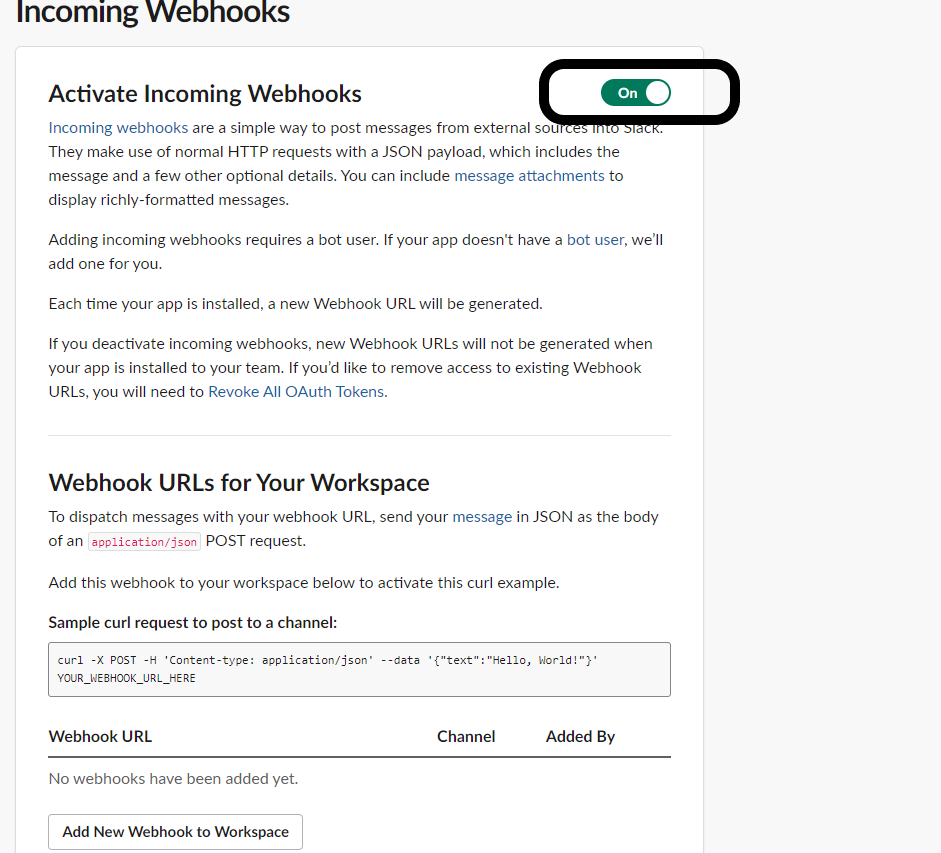Click the Activate Incoming Webhooks heading
This screenshot has height=853, width=941.
pos(205,94)
